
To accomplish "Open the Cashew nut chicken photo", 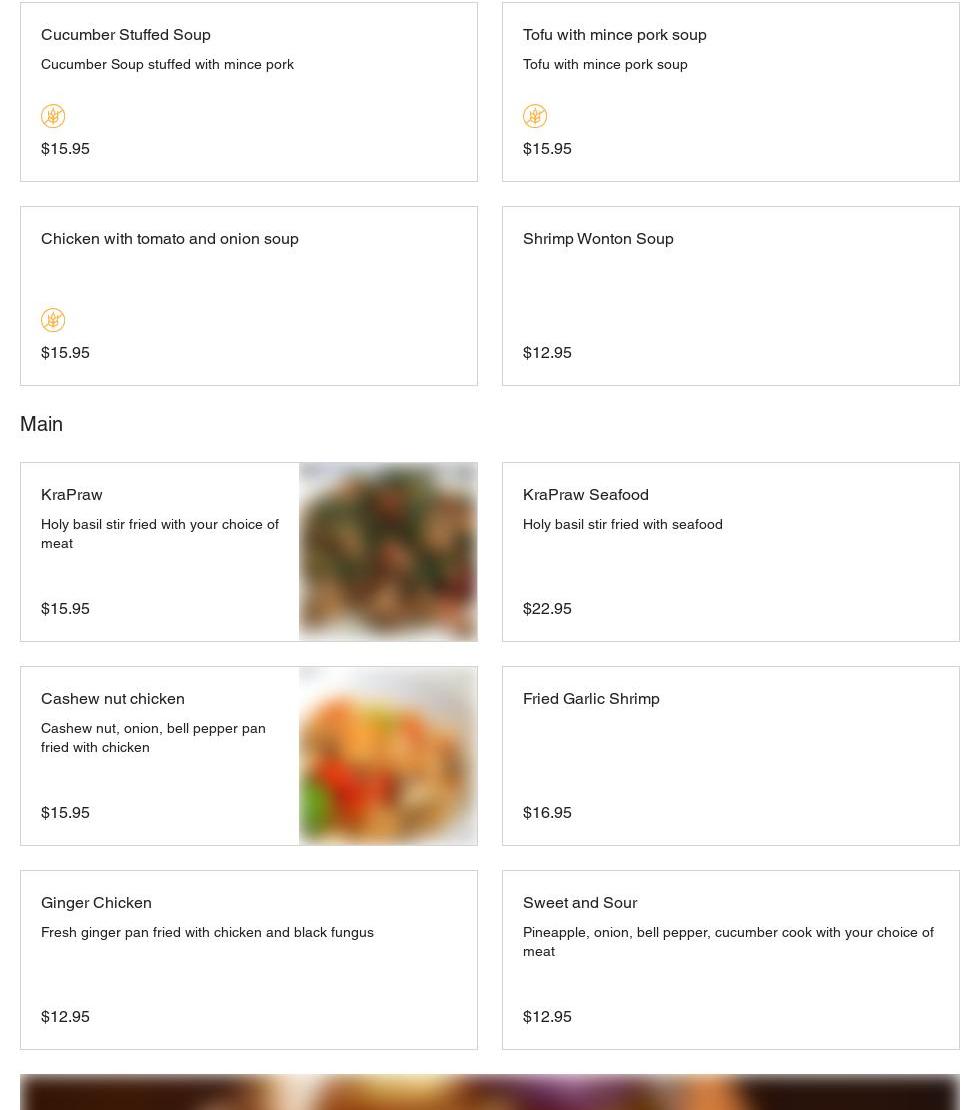I will pos(388,756).
